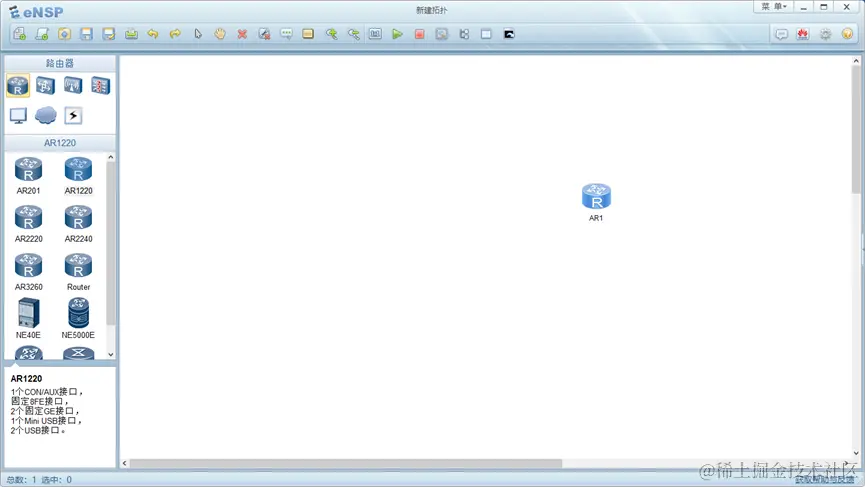Viewport: 865px width, 487px height.
Task: Click canvas scroll left arrow
Action: (x=125, y=463)
